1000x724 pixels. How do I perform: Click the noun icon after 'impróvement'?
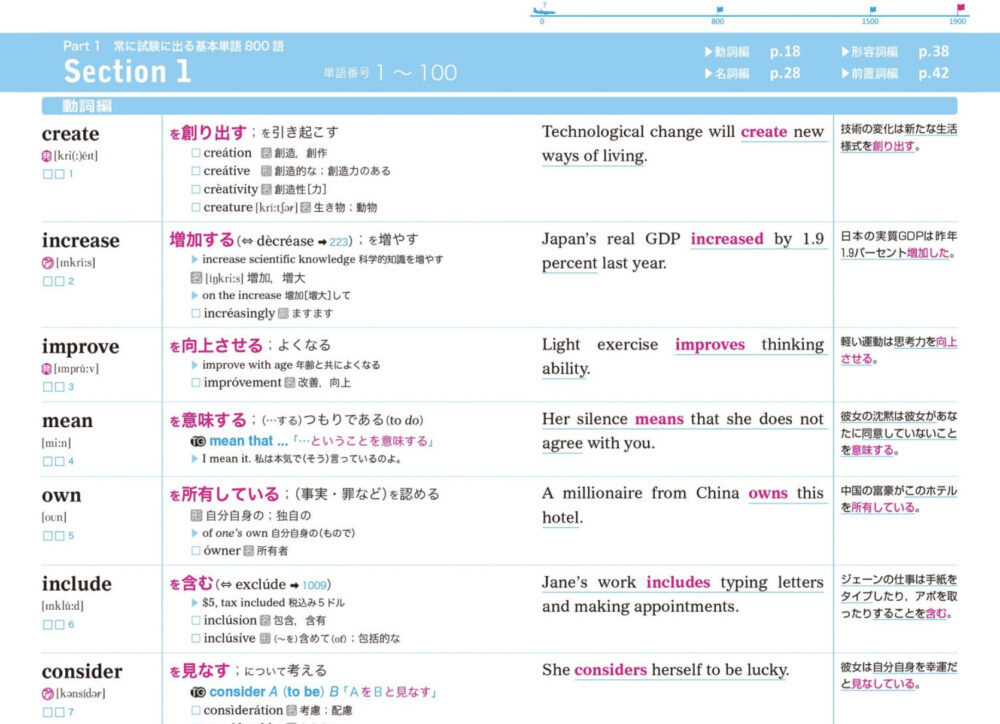290,383
